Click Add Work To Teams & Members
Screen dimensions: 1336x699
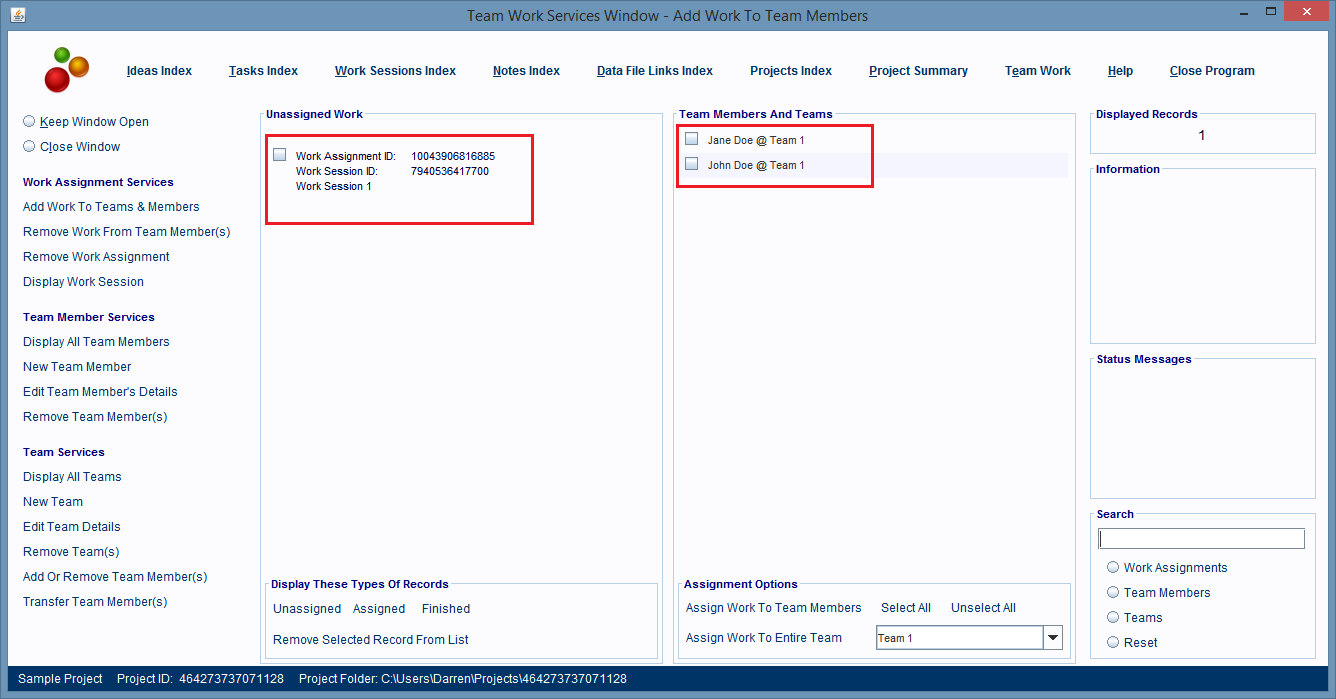click(111, 207)
